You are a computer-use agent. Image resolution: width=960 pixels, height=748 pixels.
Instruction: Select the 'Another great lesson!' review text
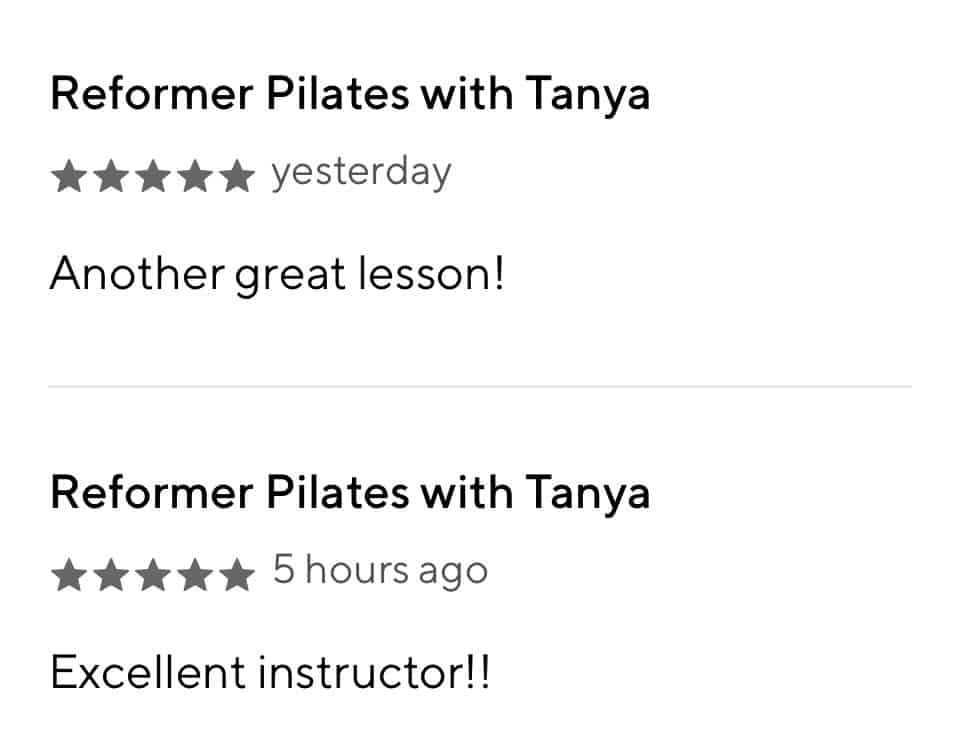277,274
